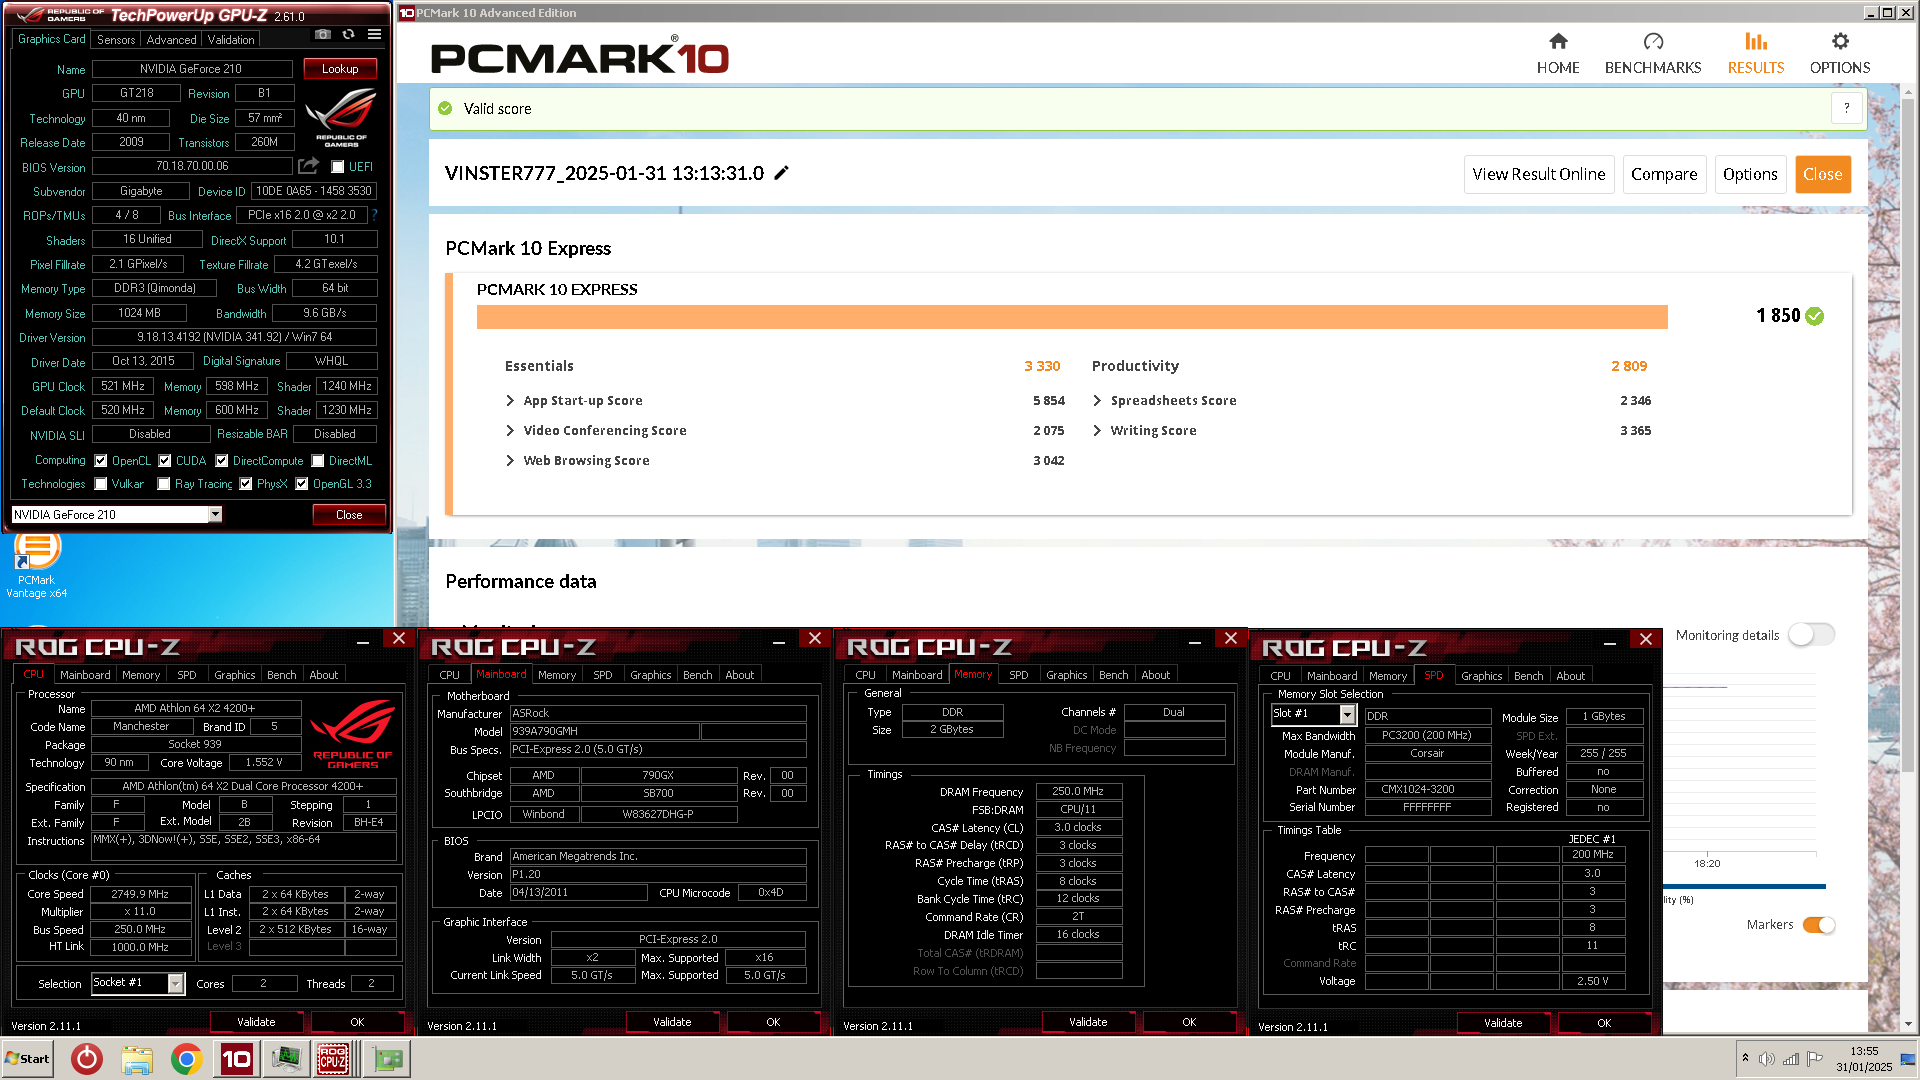
Task: Open SPD tab in the Mainboard CPU-Z window
Action: point(603,675)
